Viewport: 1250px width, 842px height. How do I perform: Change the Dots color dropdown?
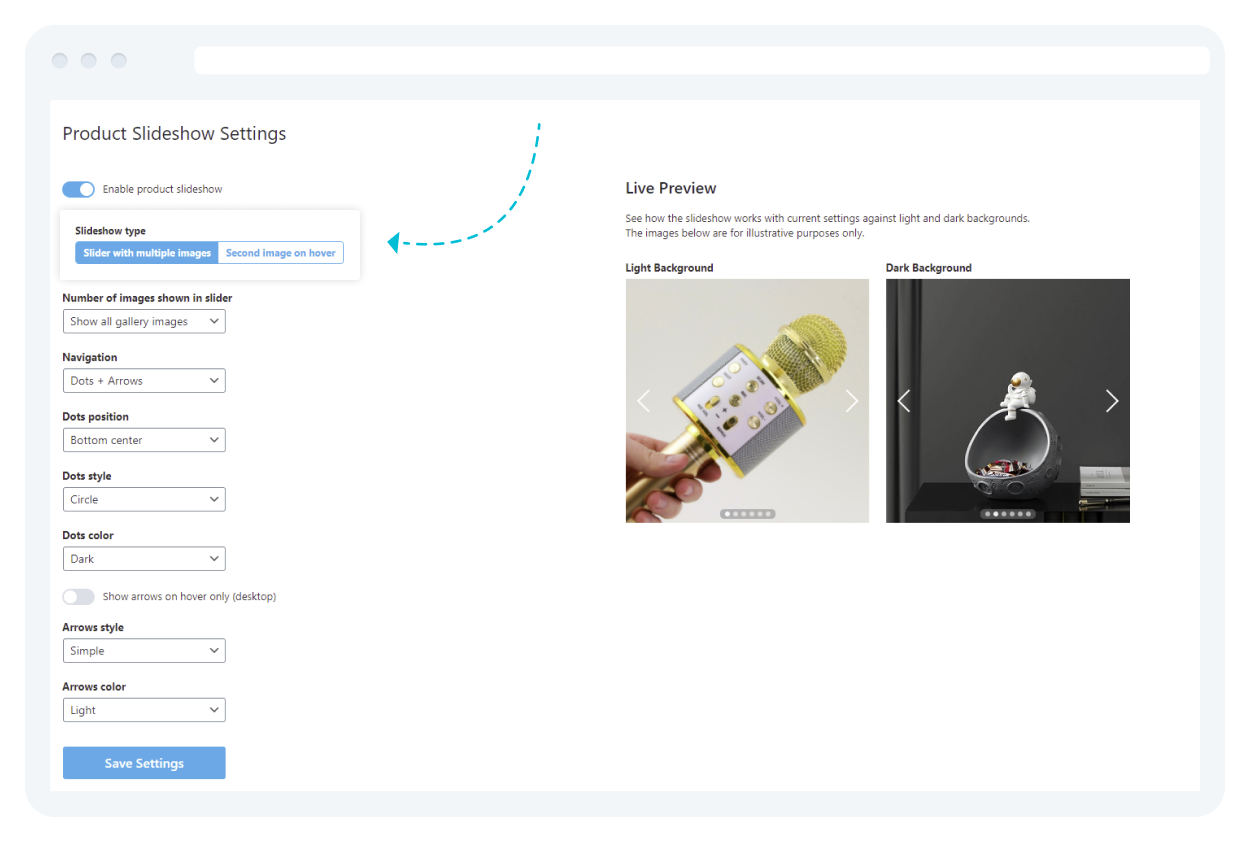(144, 559)
